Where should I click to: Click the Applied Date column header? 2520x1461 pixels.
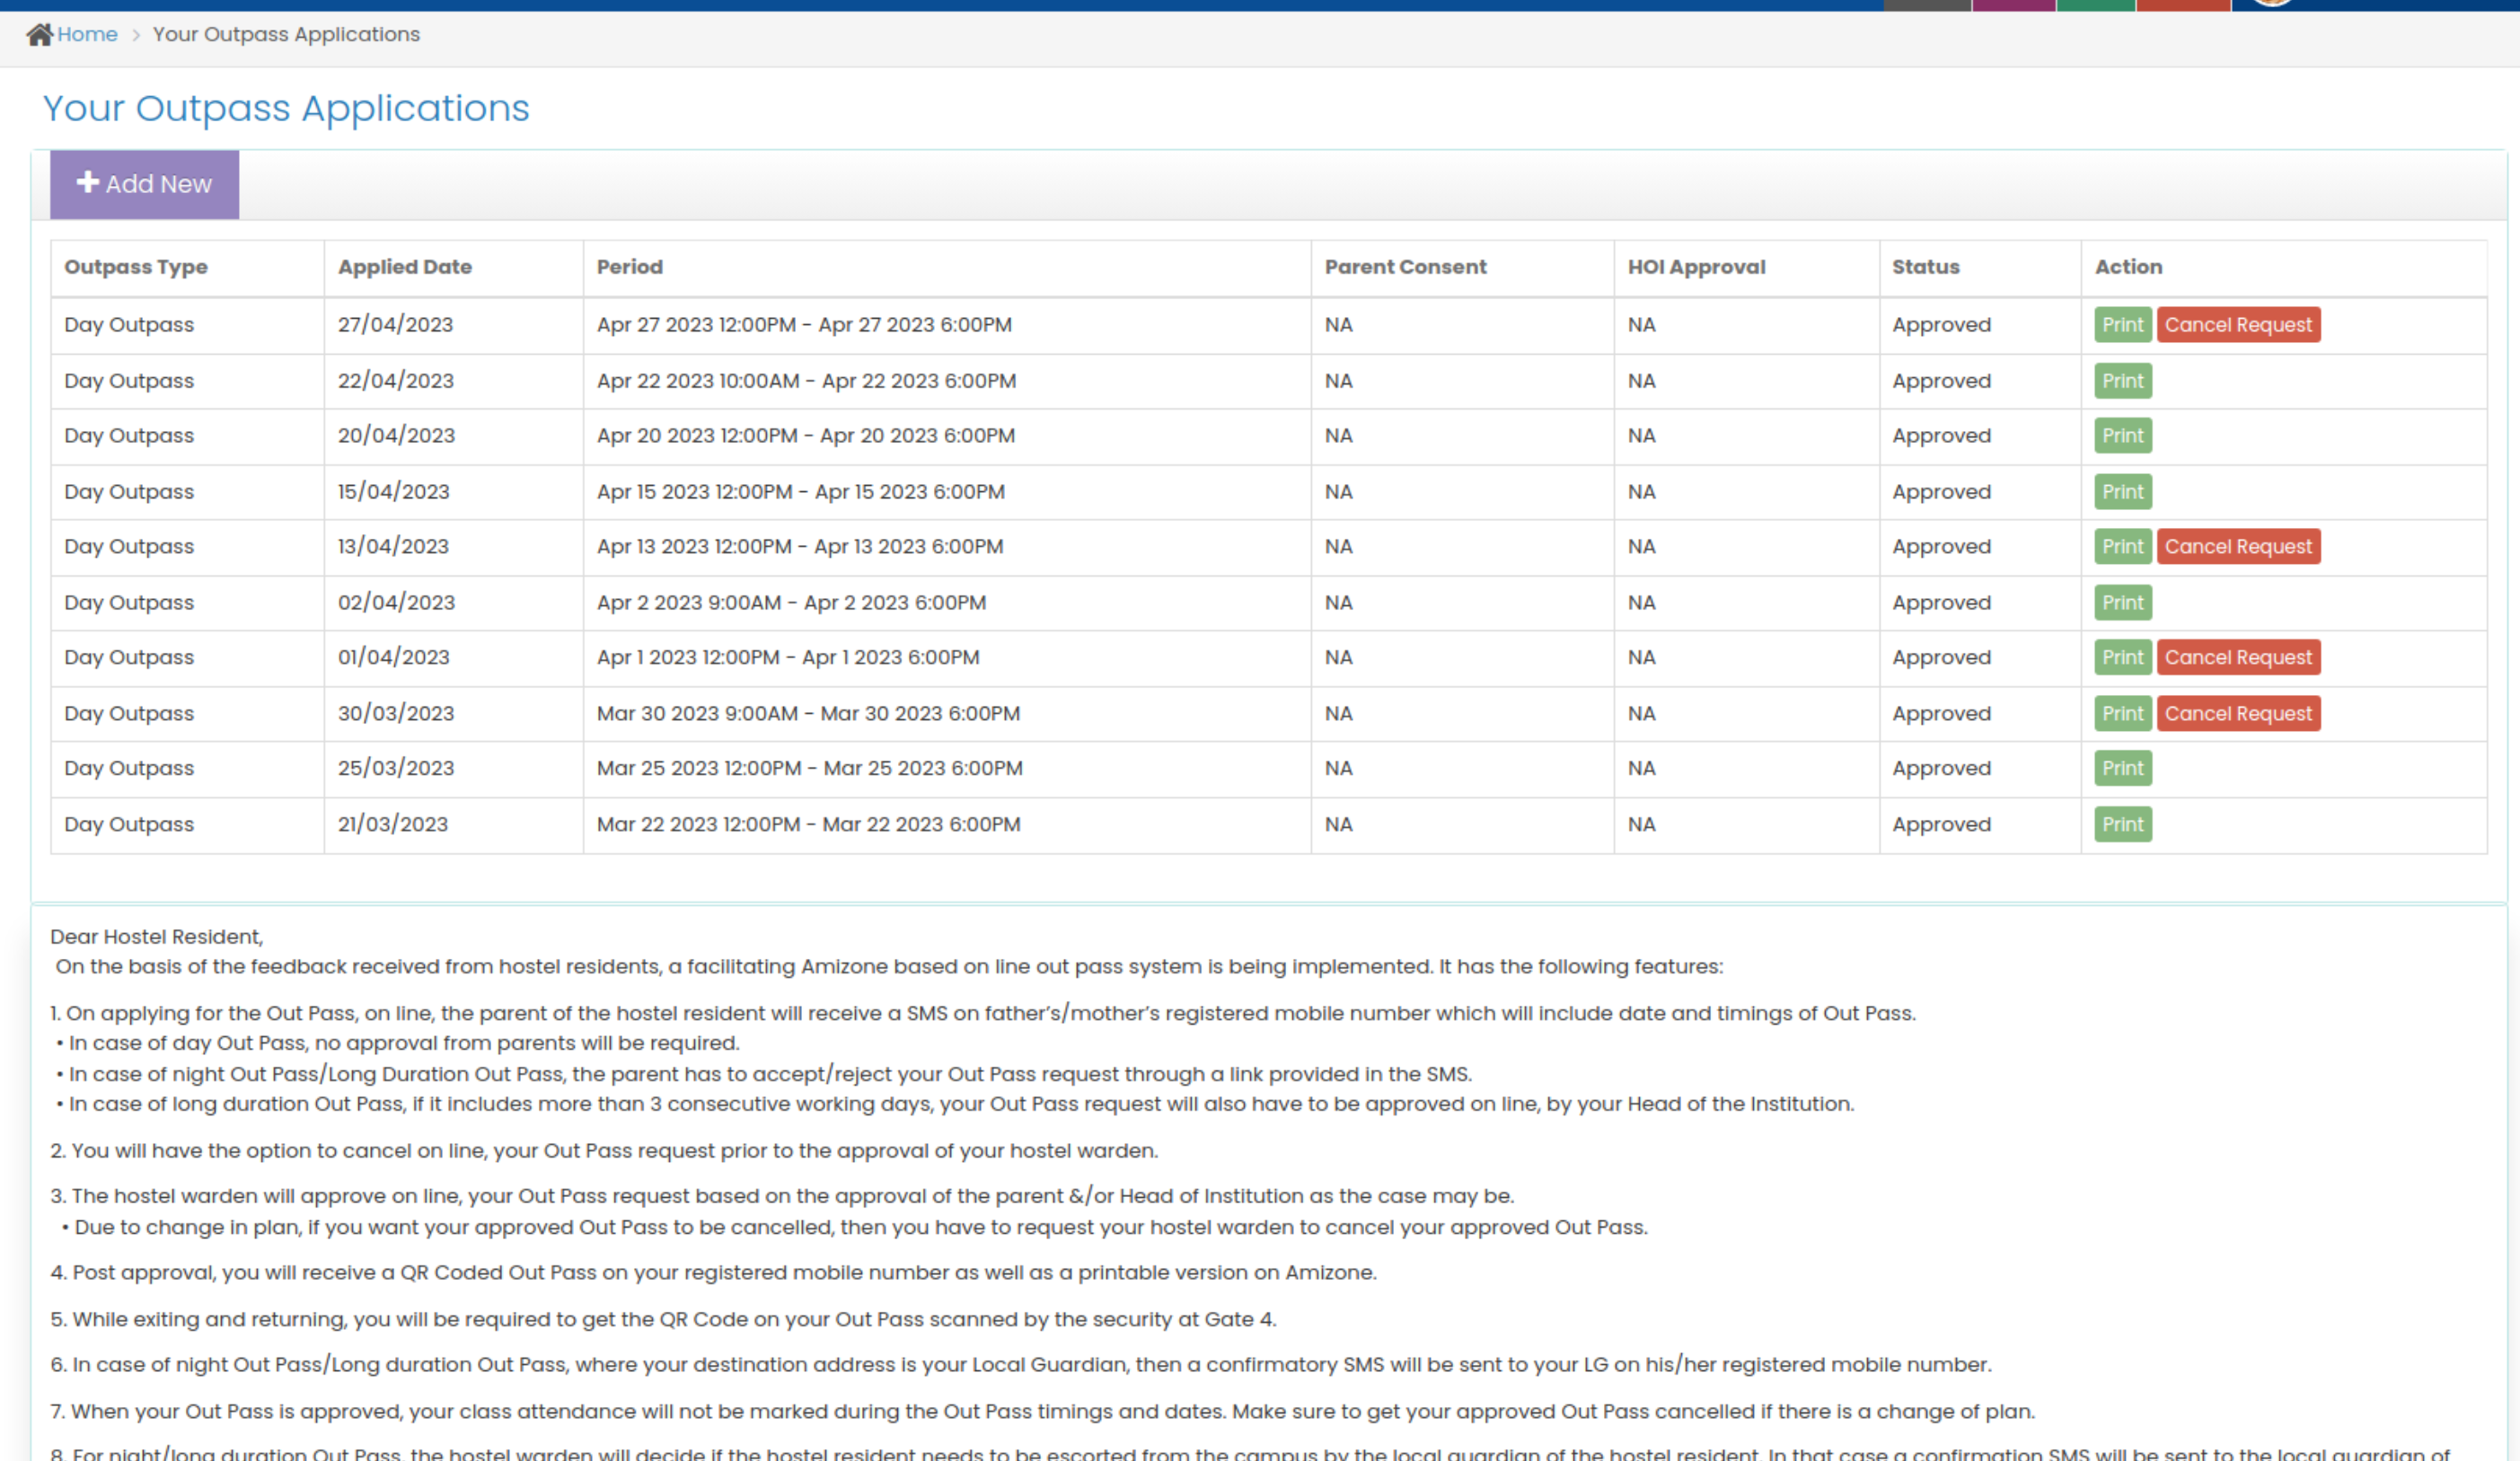pos(404,267)
